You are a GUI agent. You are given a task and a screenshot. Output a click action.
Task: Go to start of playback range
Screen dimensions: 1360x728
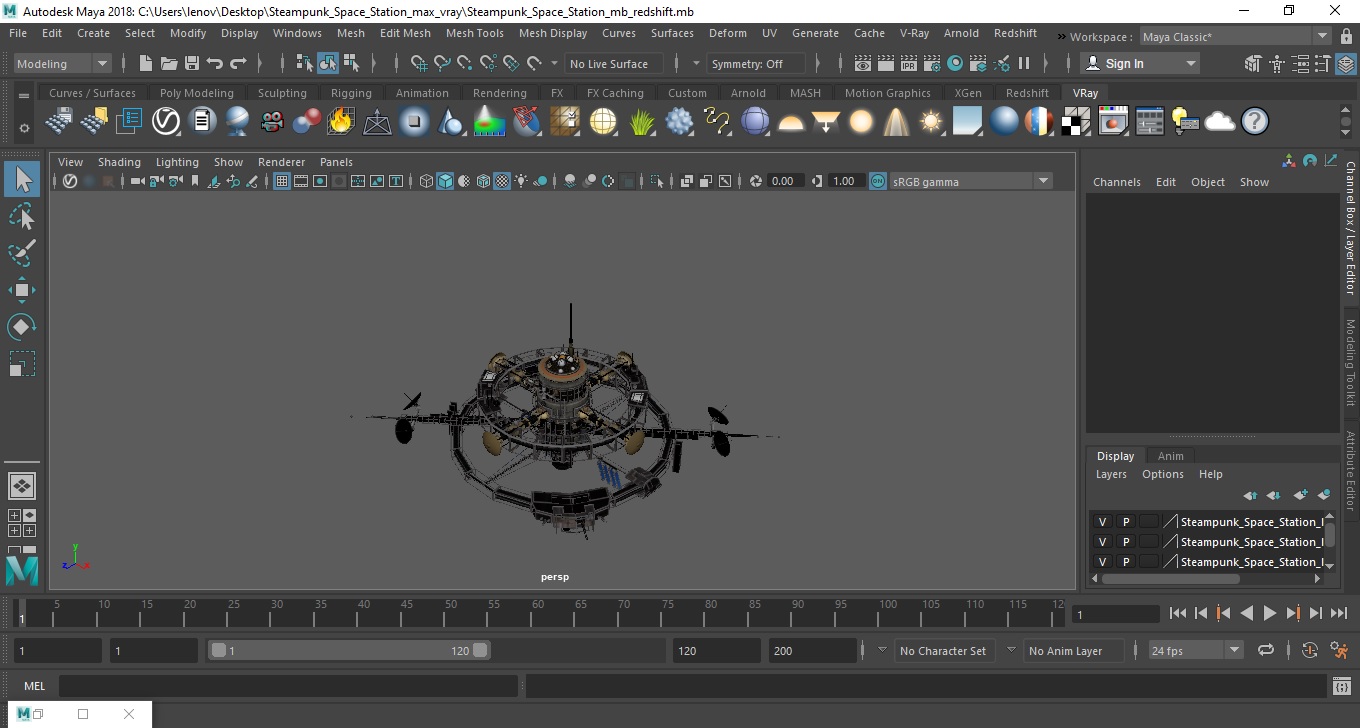click(1177, 614)
